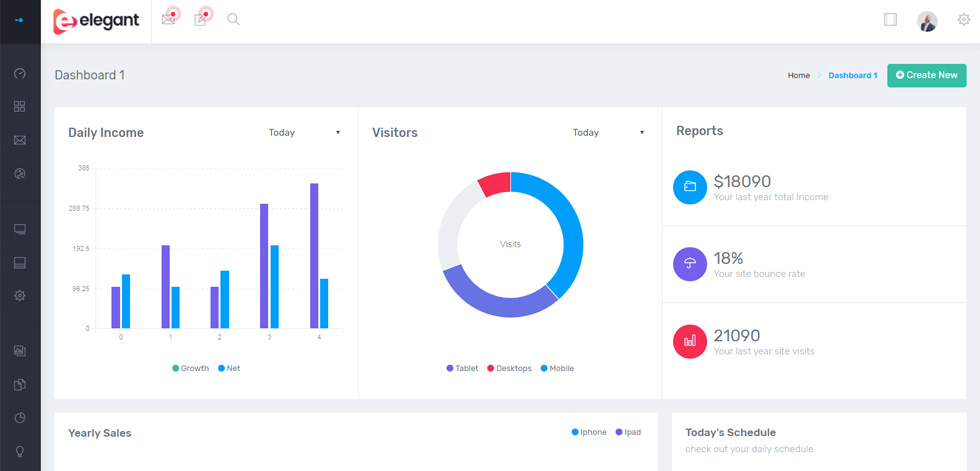Open the envelope inbox icon in the sidebar
Viewport: 980px width, 471px height.
click(x=19, y=140)
